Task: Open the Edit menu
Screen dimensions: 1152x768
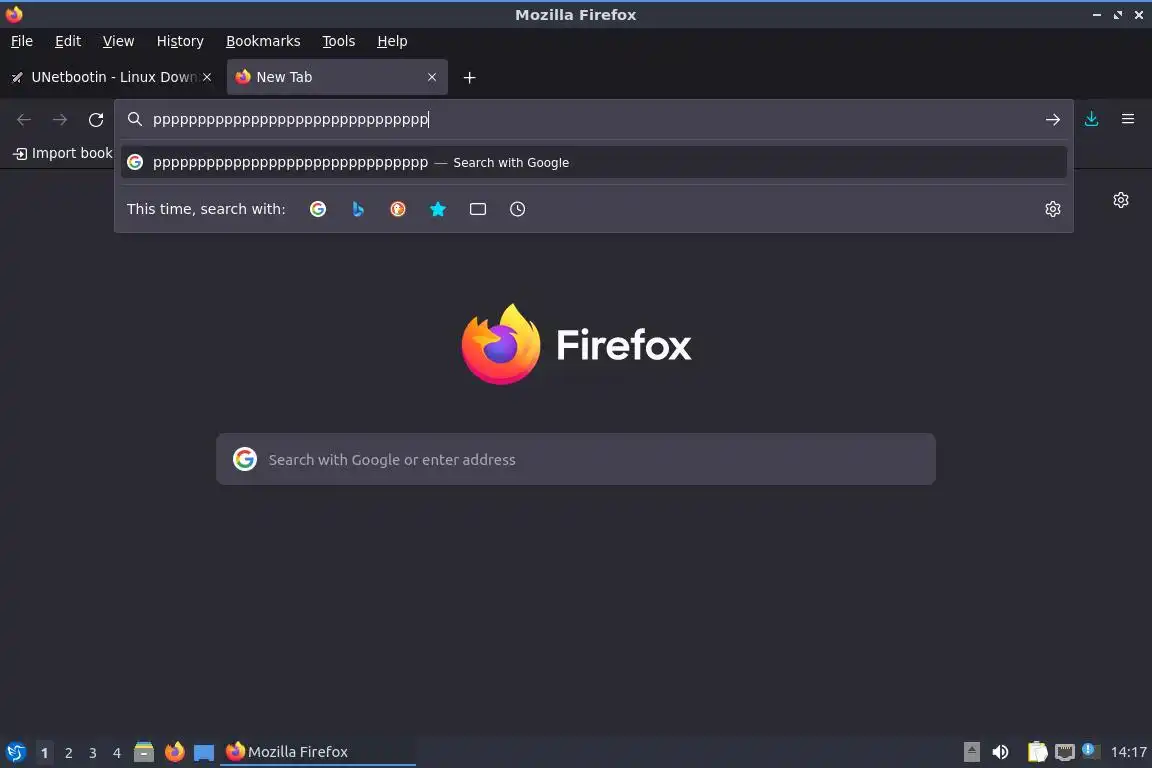Action: tap(68, 41)
